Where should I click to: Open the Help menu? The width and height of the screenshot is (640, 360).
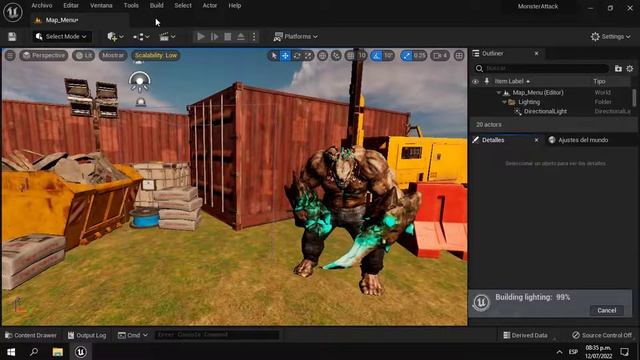(x=235, y=6)
